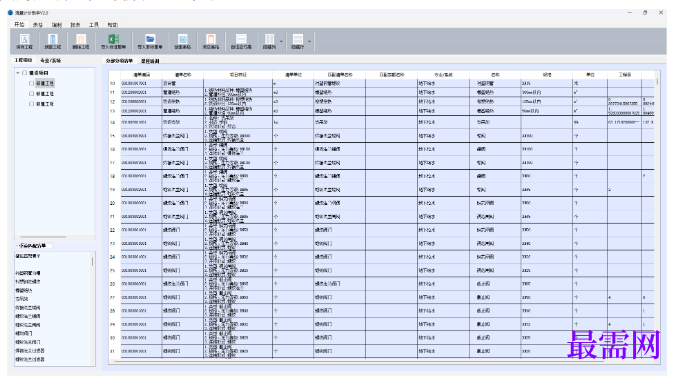
Task: Switch to the 专业/系统 panel tab
Action: click(51, 60)
